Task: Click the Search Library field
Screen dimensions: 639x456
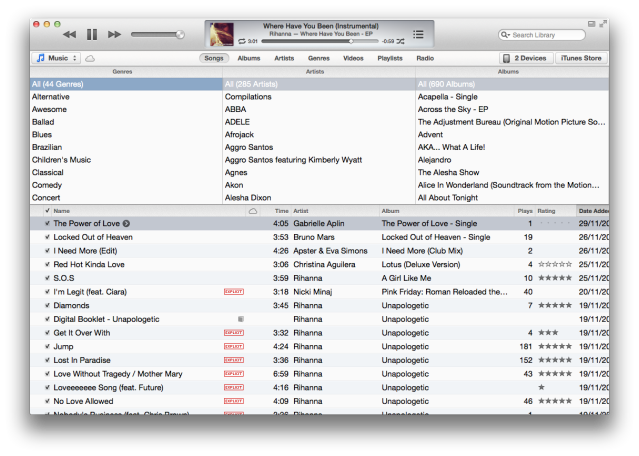Action: (x=542, y=35)
